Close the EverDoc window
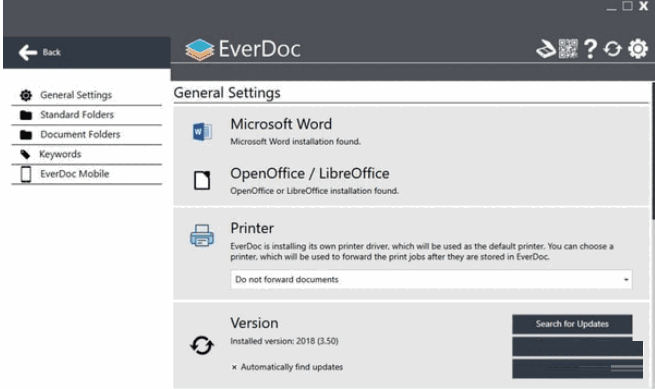The width and height of the screenshot is (655, 389). click(643, 6)
